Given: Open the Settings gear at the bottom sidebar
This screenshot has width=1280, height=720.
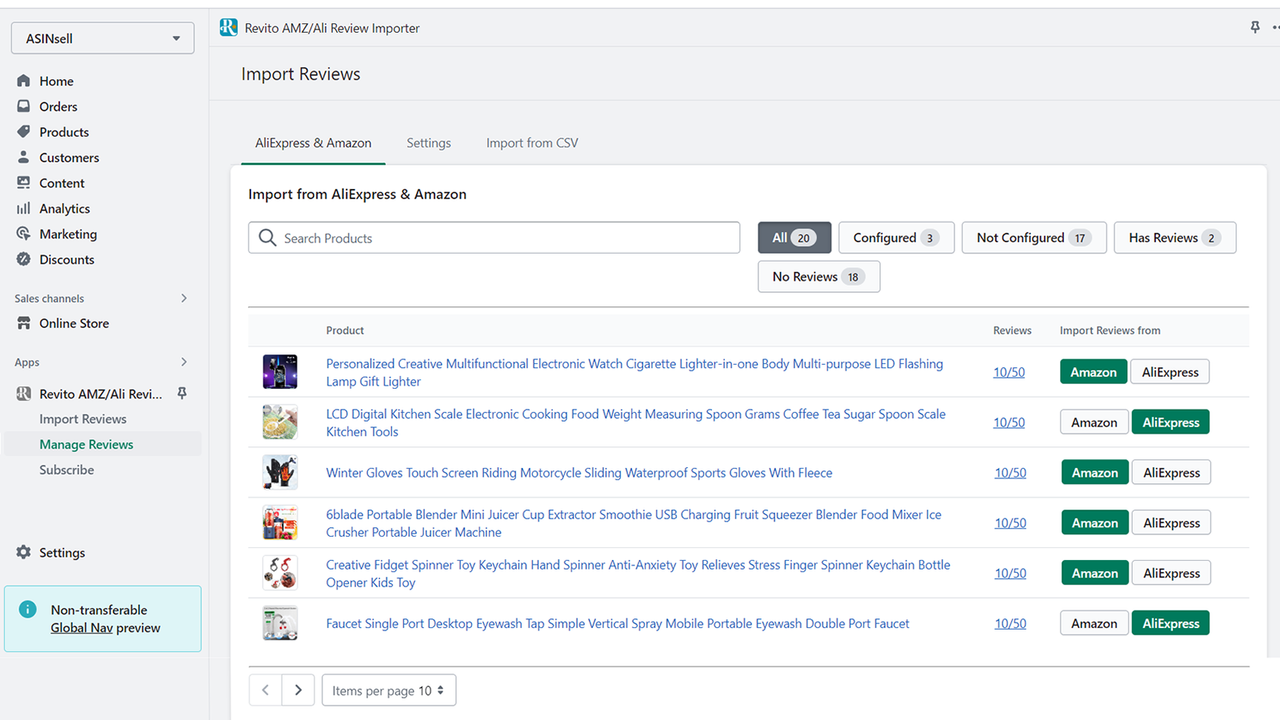Looking at the screenshot, I should [x=23, y=552].
